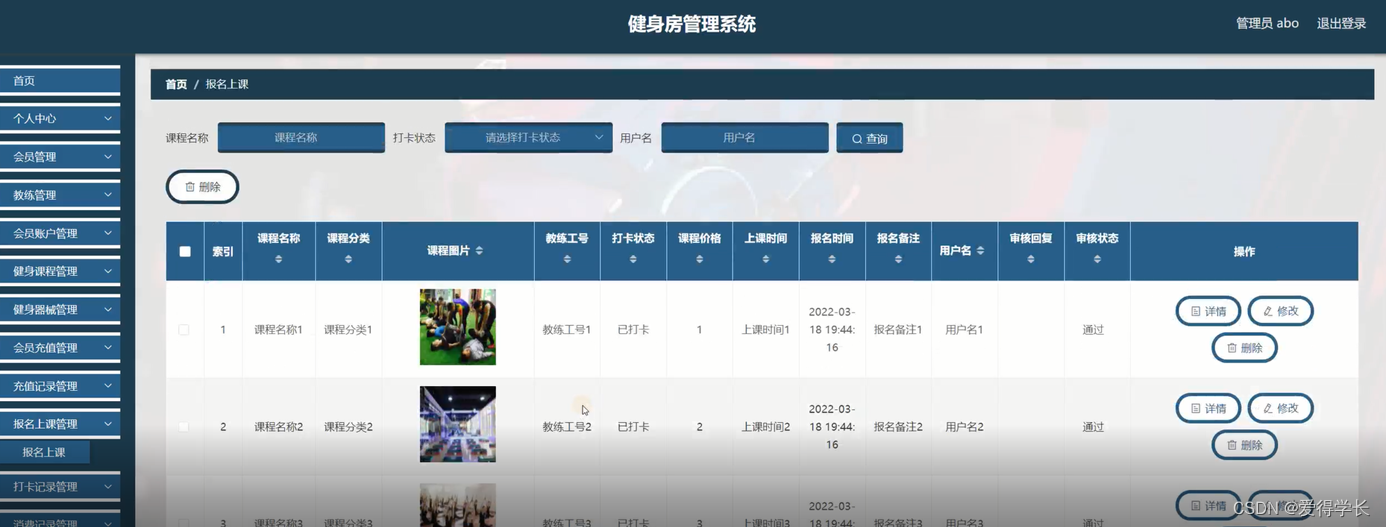This screenshot has width=1386, height=527.
Task: Check the checkbox for row 课程名称2
Action: [184, 426]
